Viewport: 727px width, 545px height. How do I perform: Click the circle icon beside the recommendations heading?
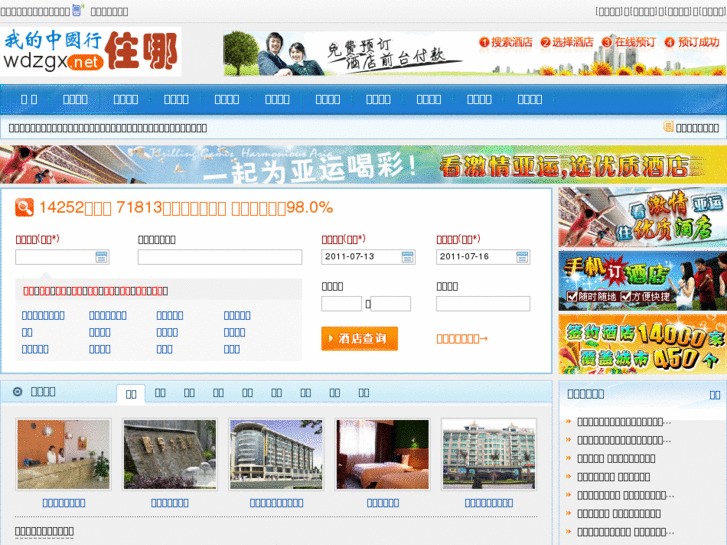[18, 392]
